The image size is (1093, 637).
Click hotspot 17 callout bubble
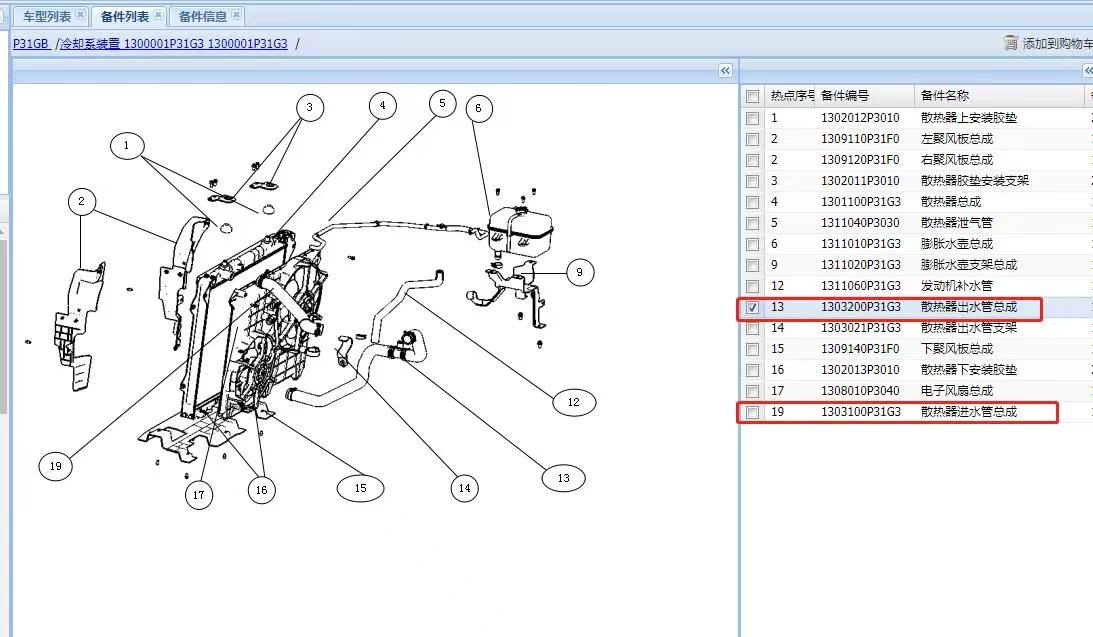pyautogui.click(x=199, y=494)
